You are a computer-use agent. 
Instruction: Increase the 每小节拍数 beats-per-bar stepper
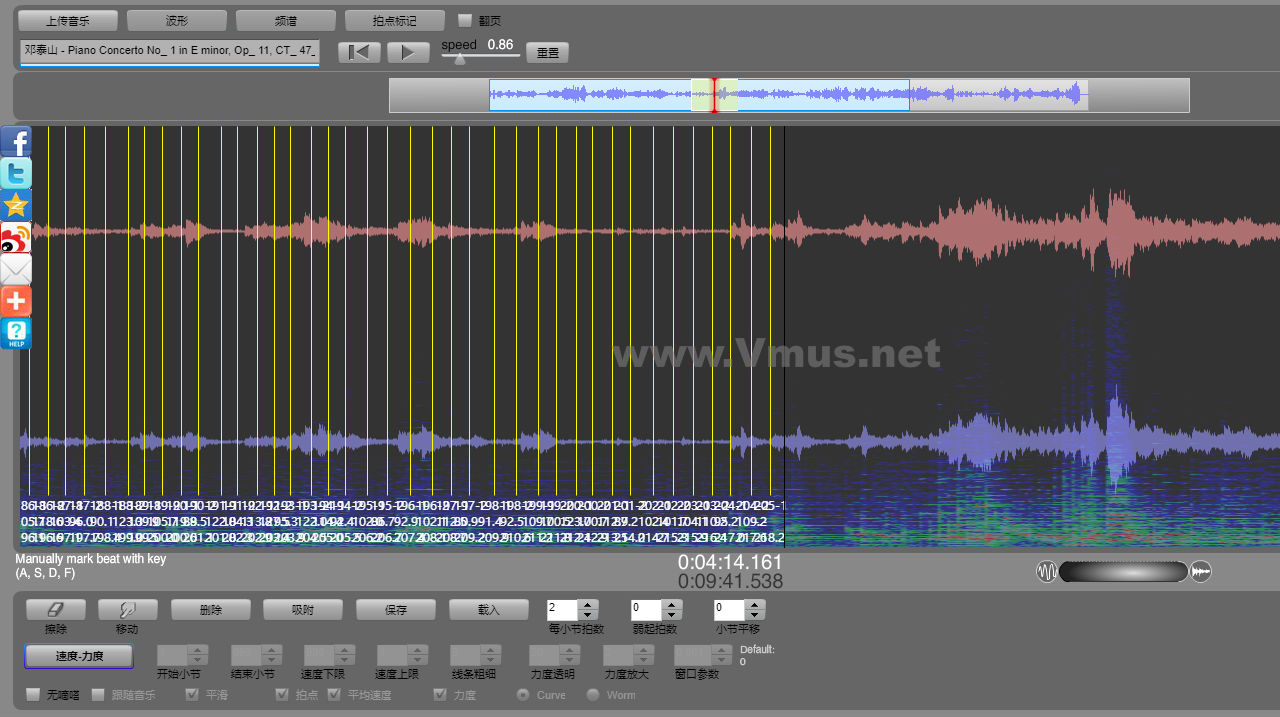point(588,605)
